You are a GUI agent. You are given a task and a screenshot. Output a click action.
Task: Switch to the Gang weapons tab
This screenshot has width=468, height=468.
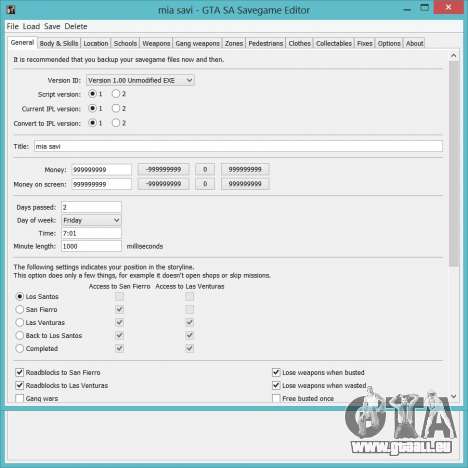click(x=197, y=43)
